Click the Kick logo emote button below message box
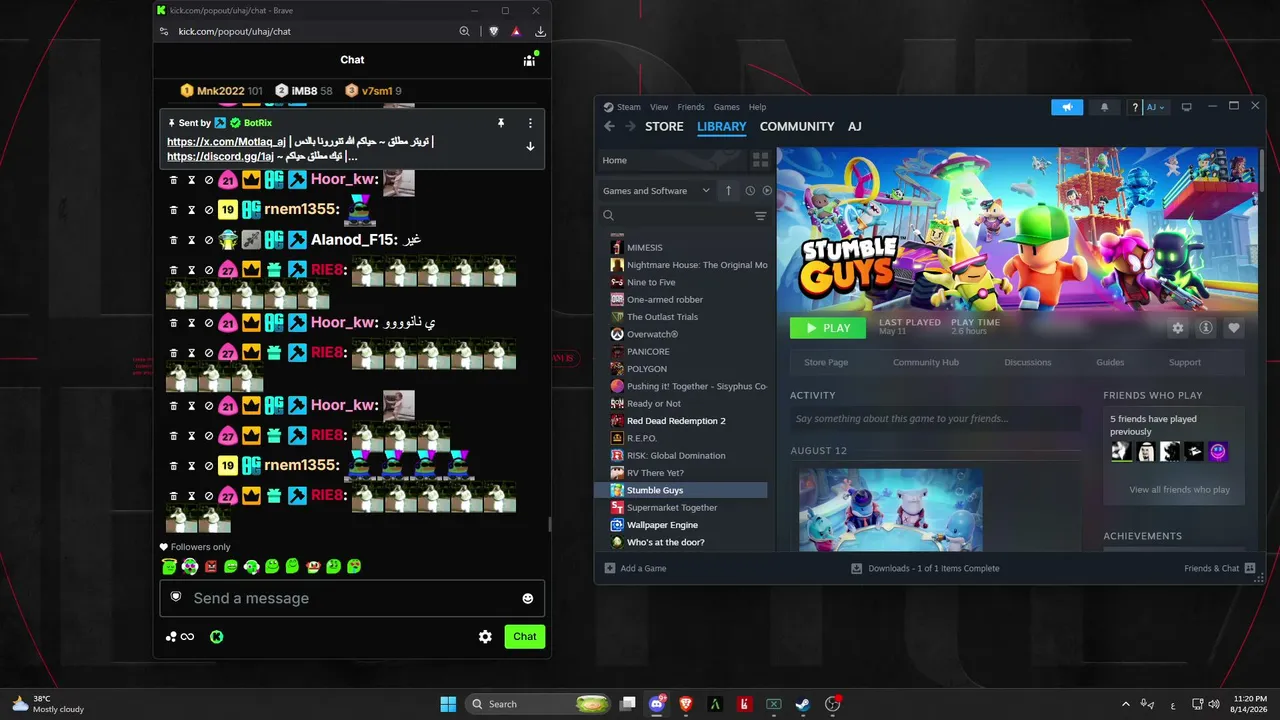Image resolution: width=1280 pixels, height=720 pixels. click(x=216, y=636)
